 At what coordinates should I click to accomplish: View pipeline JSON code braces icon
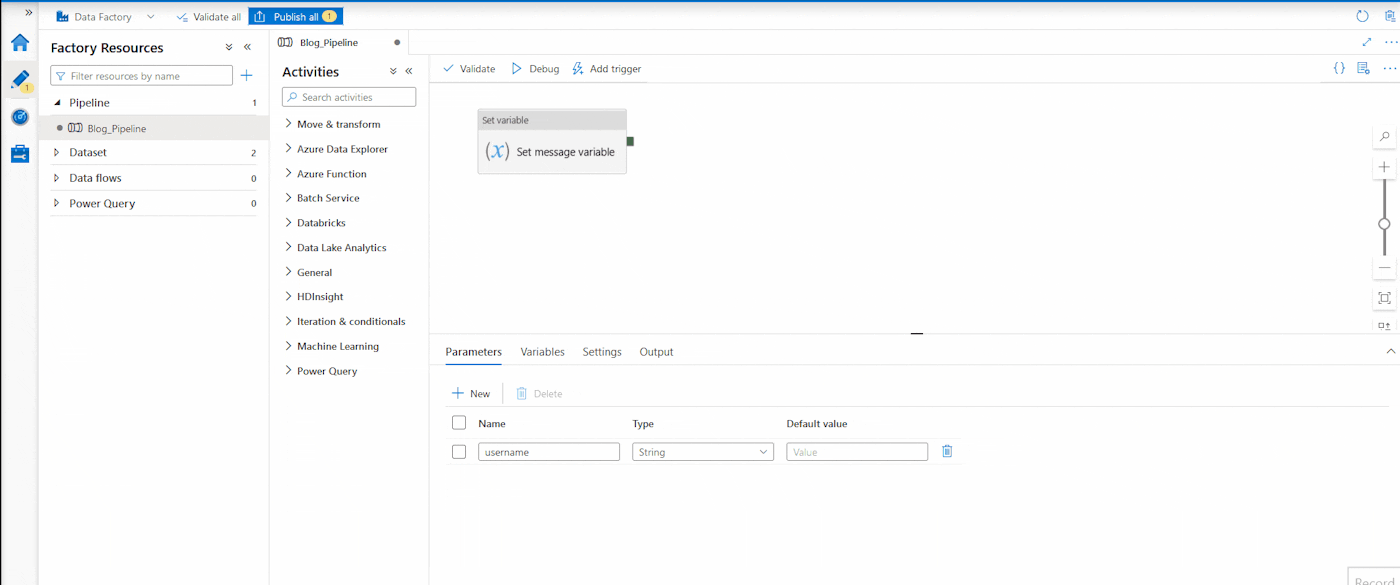(x=1339, y=68)
